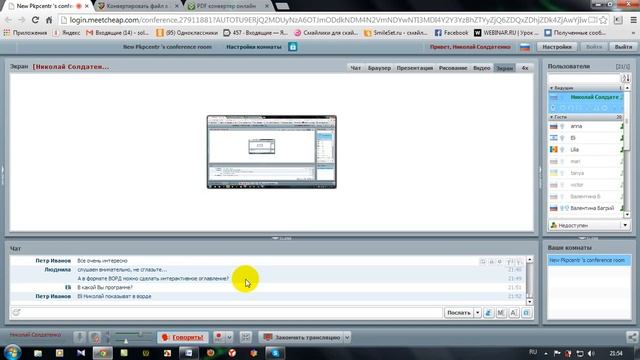The width and height of the screenshot is (640, 360).
Task: Click the red record button
Action: click(x=219, y=337)
